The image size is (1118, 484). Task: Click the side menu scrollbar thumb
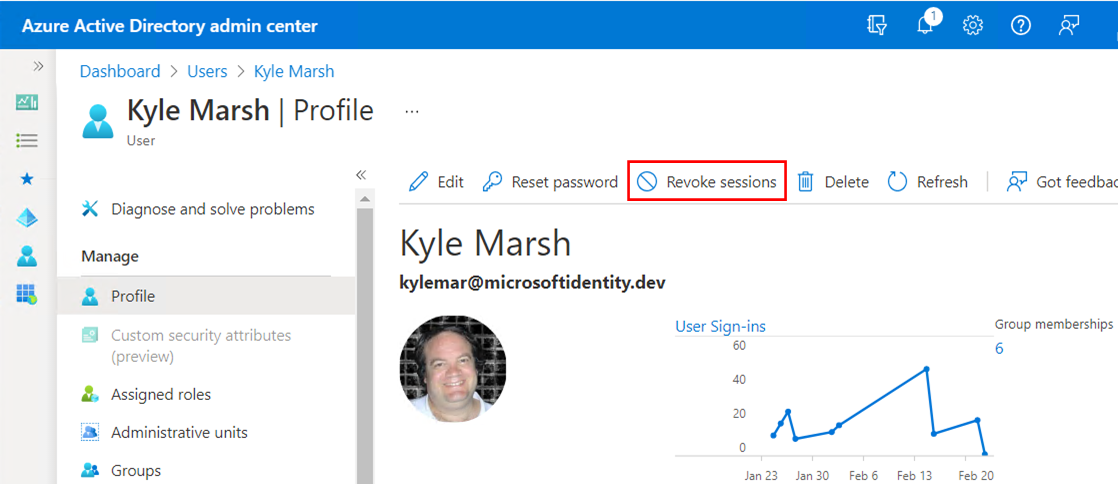[x=364, y=346]
